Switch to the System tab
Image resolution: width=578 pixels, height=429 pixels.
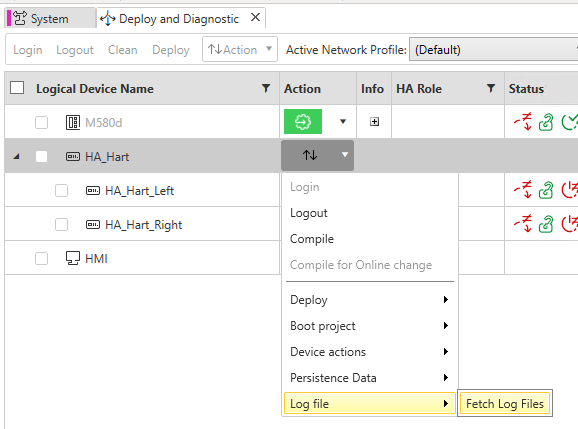(50, 18)
